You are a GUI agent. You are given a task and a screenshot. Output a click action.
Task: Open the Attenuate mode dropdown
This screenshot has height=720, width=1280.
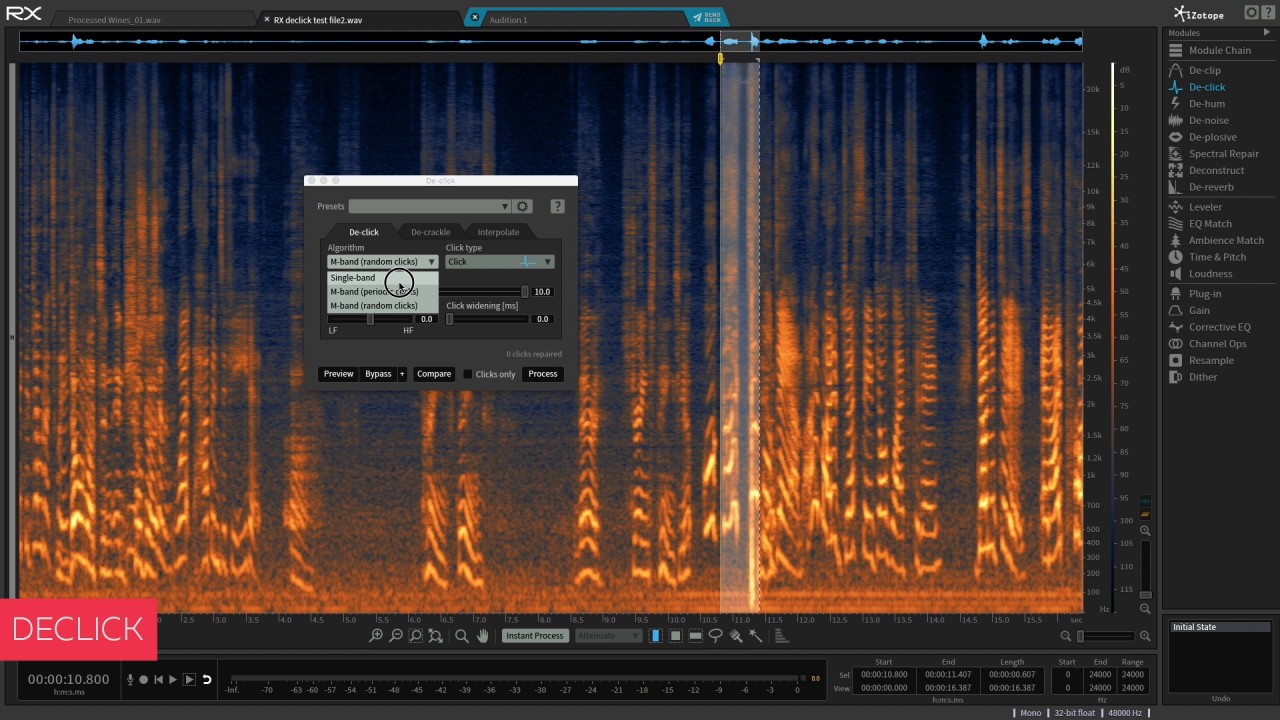point(608,636)
